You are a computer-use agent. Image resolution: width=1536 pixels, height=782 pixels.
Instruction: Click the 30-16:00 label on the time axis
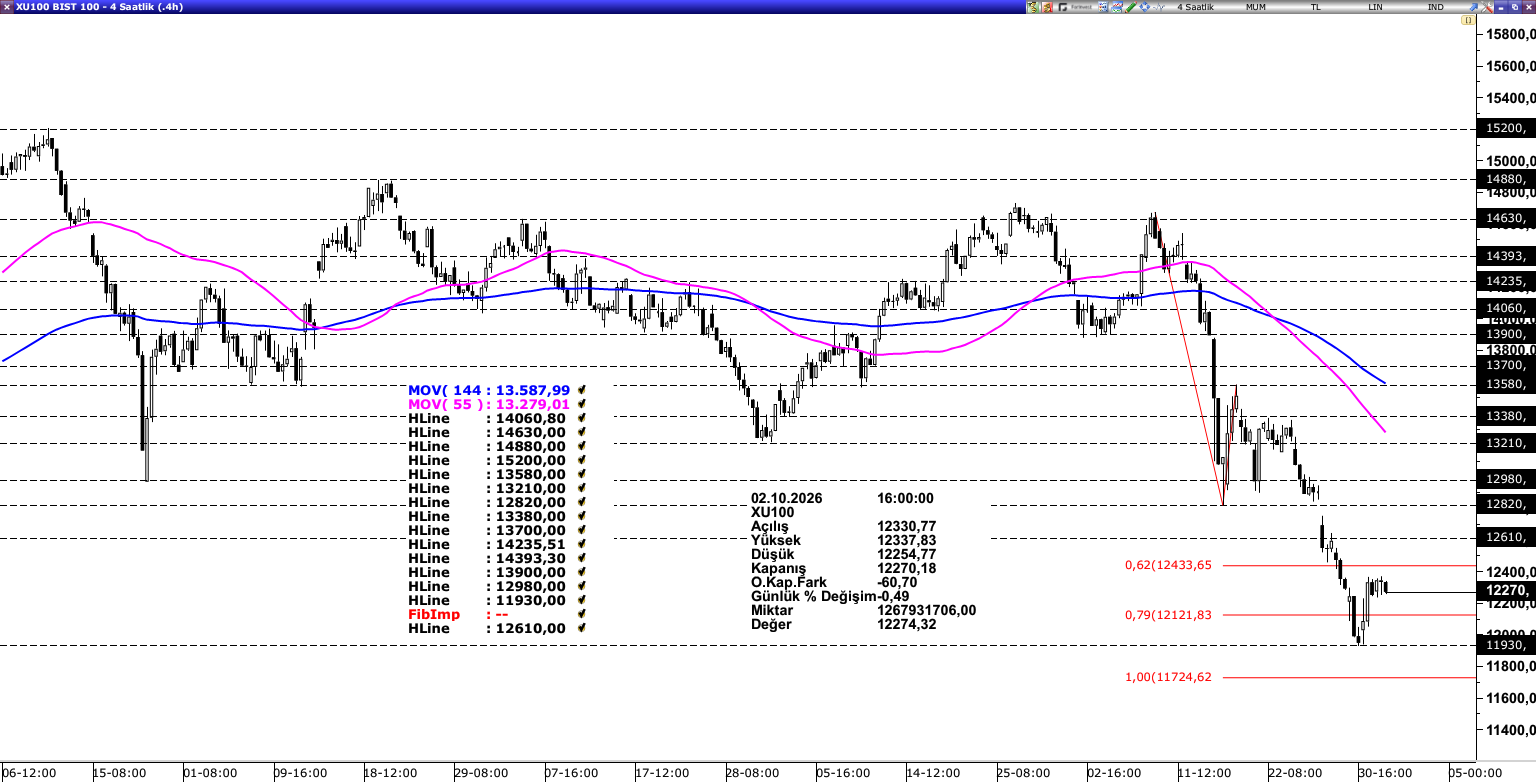1385,773
